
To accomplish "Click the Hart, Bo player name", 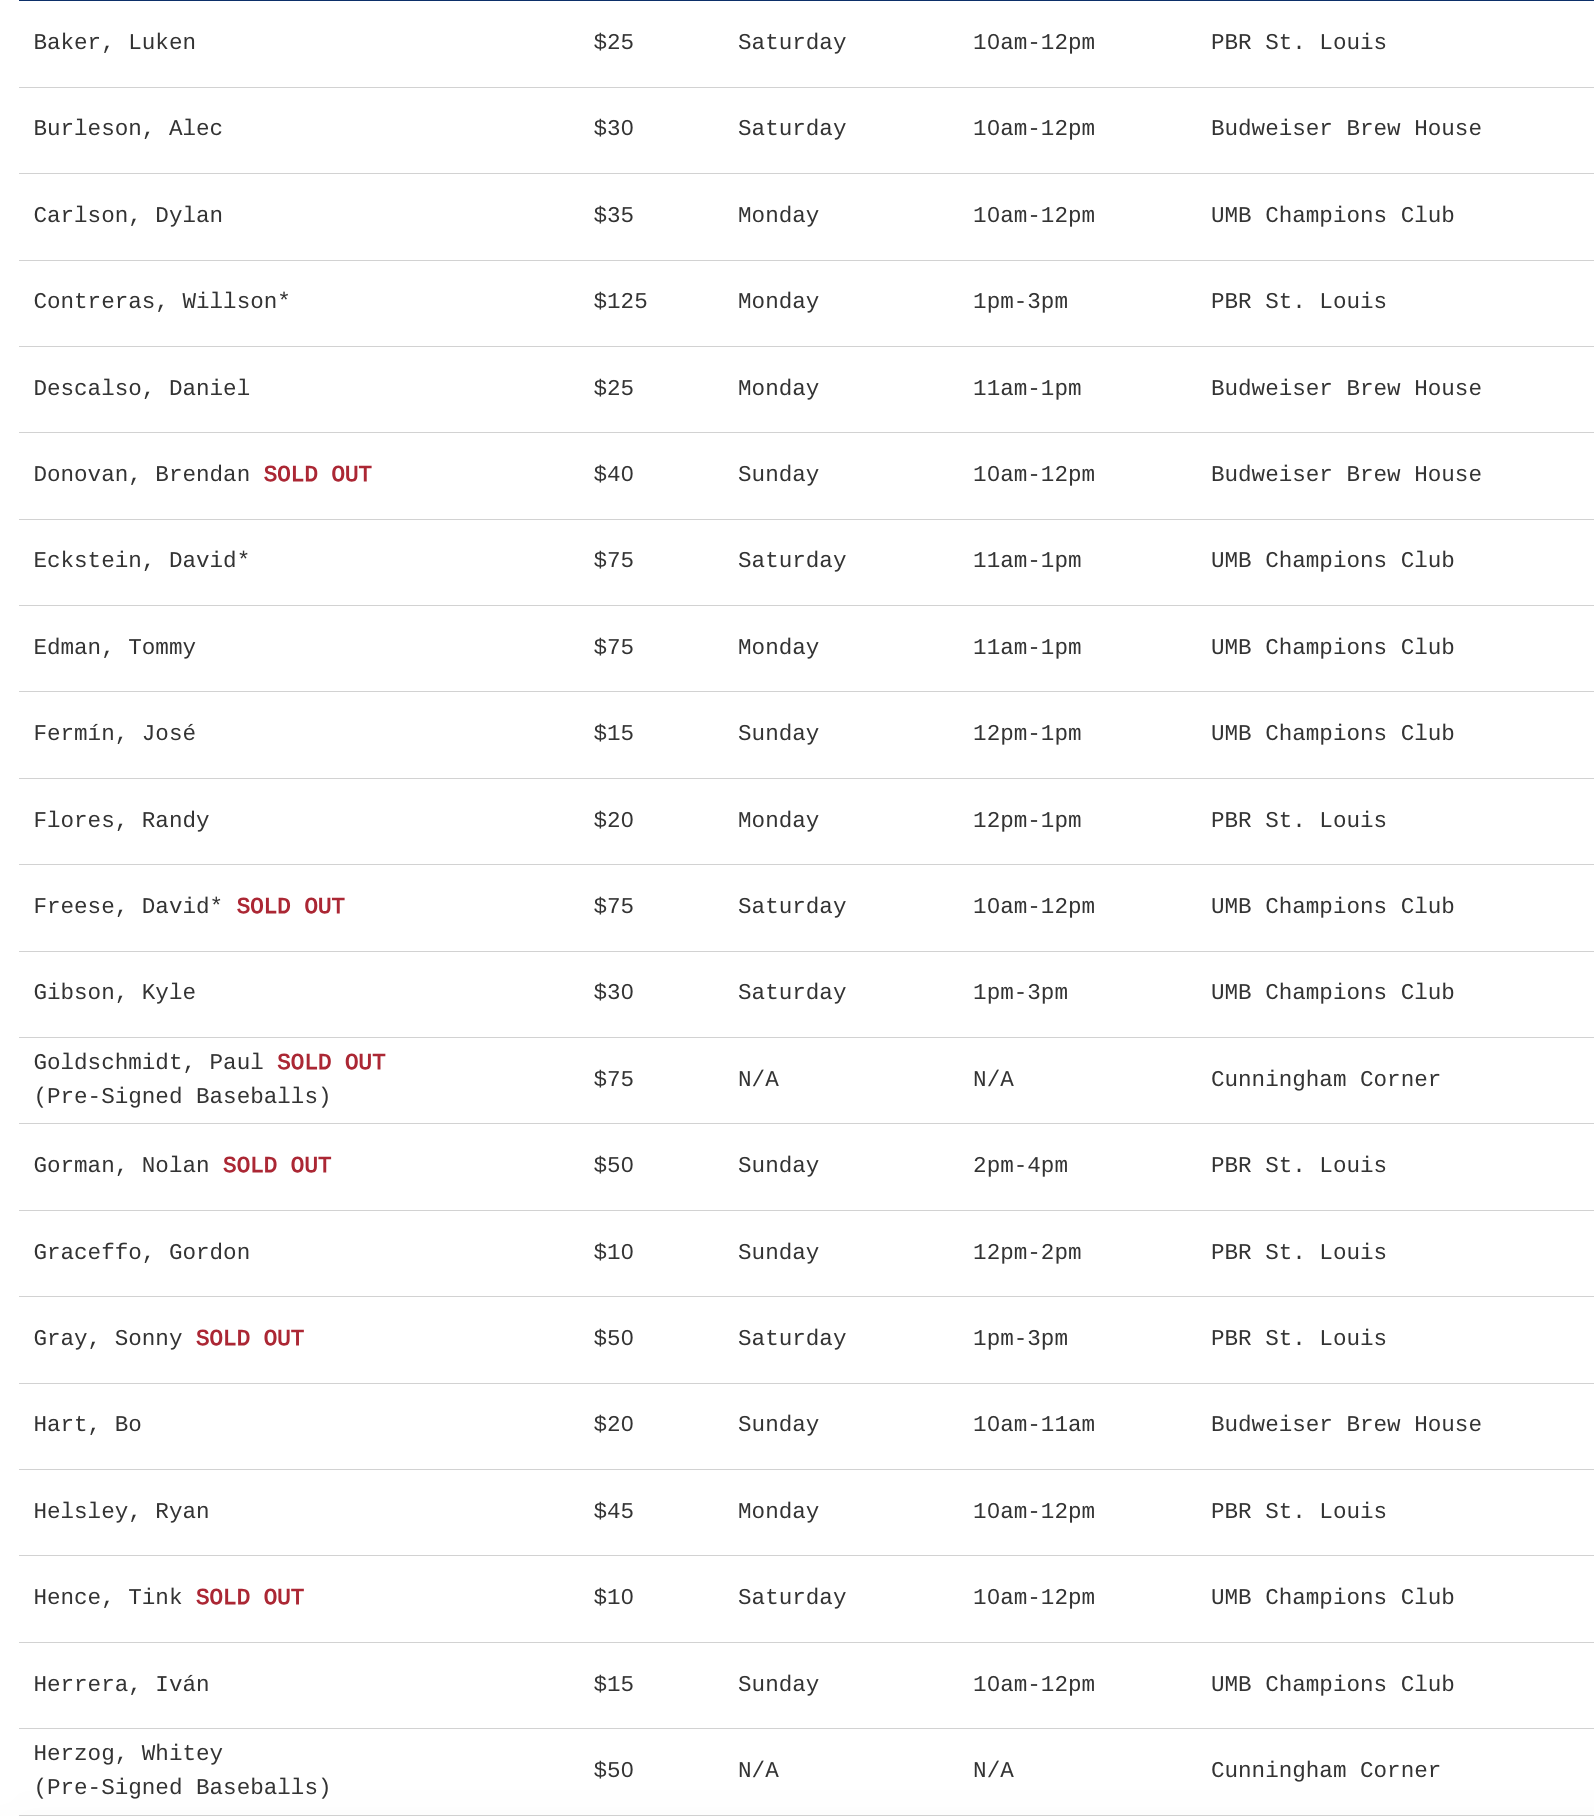I will (87, 1424).
